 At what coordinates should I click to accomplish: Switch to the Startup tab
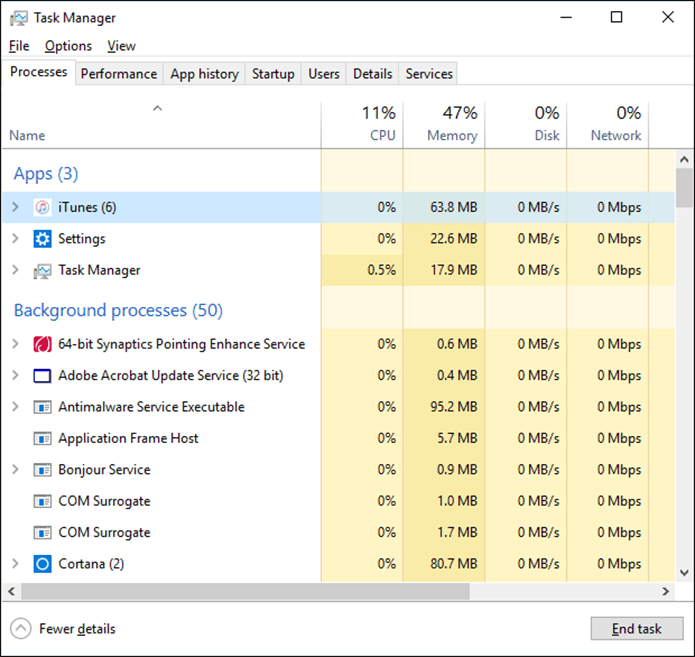click(x=273, y=74)
